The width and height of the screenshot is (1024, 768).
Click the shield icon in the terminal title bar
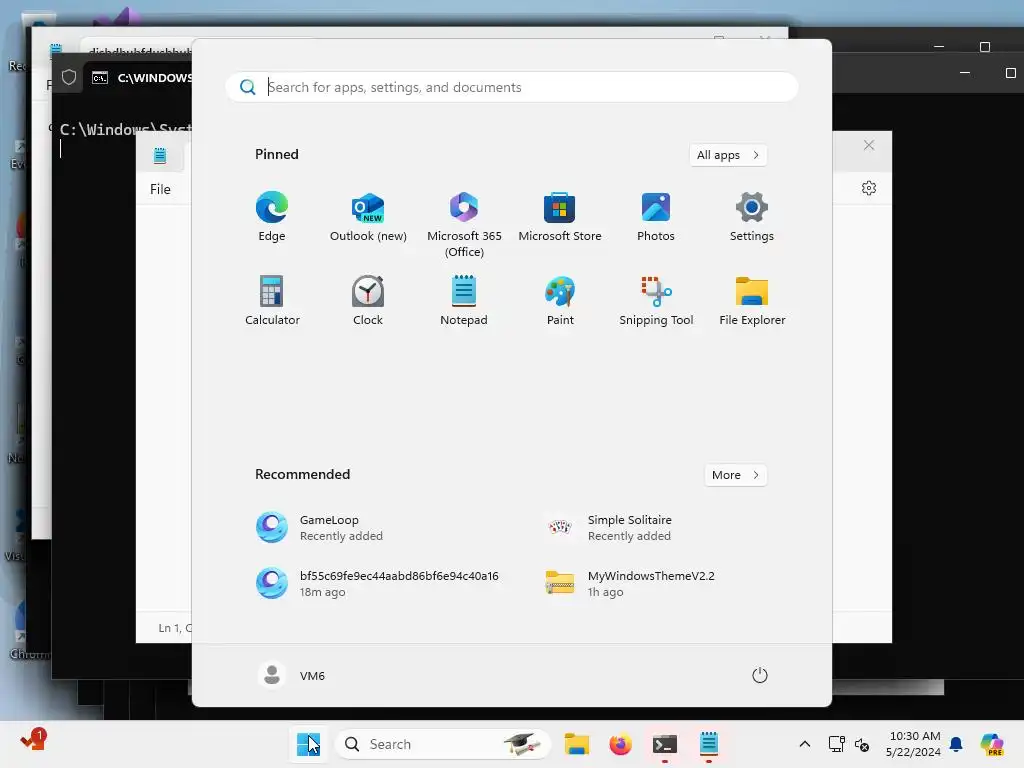coord(69,78)
